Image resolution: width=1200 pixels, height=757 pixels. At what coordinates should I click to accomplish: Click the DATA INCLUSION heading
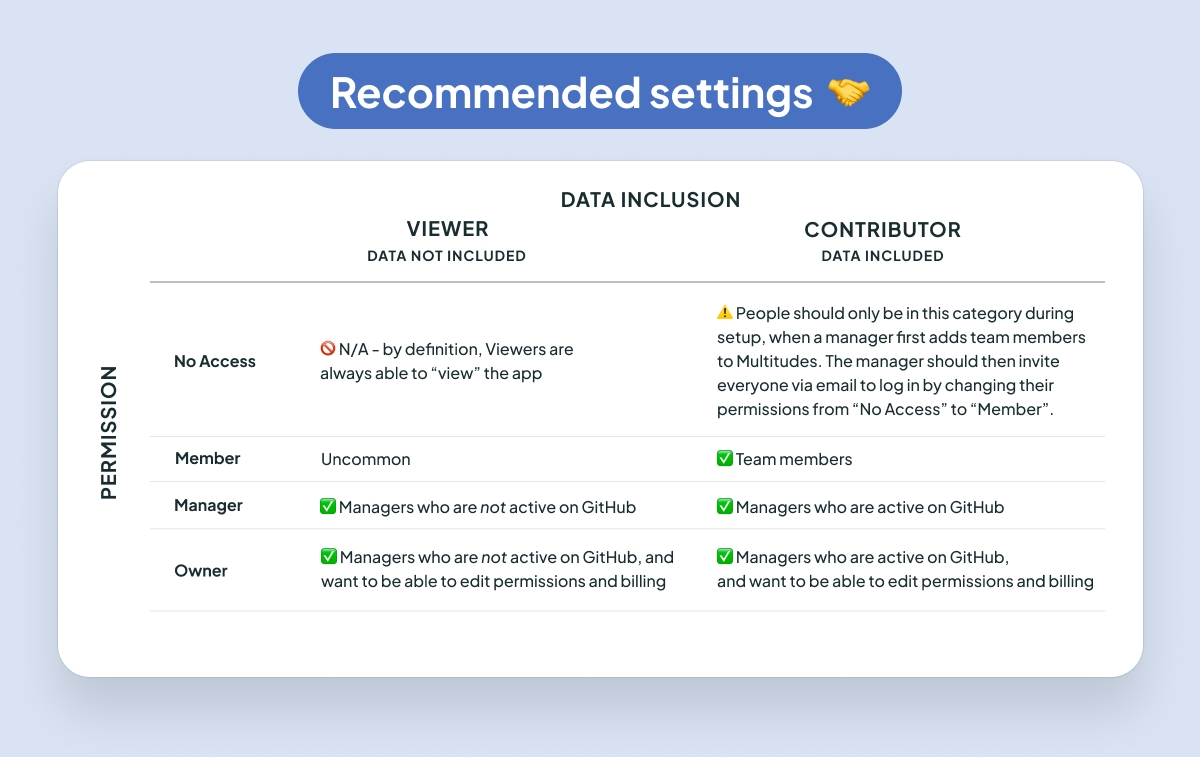tap(650, 200)
